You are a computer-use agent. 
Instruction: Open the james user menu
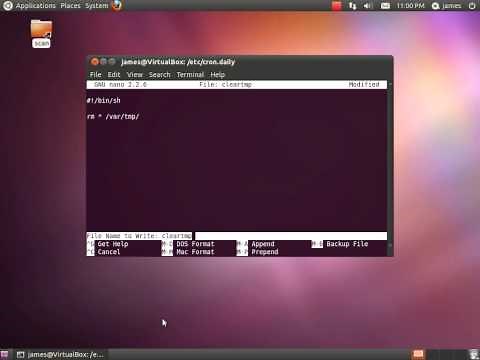[447, 6]
